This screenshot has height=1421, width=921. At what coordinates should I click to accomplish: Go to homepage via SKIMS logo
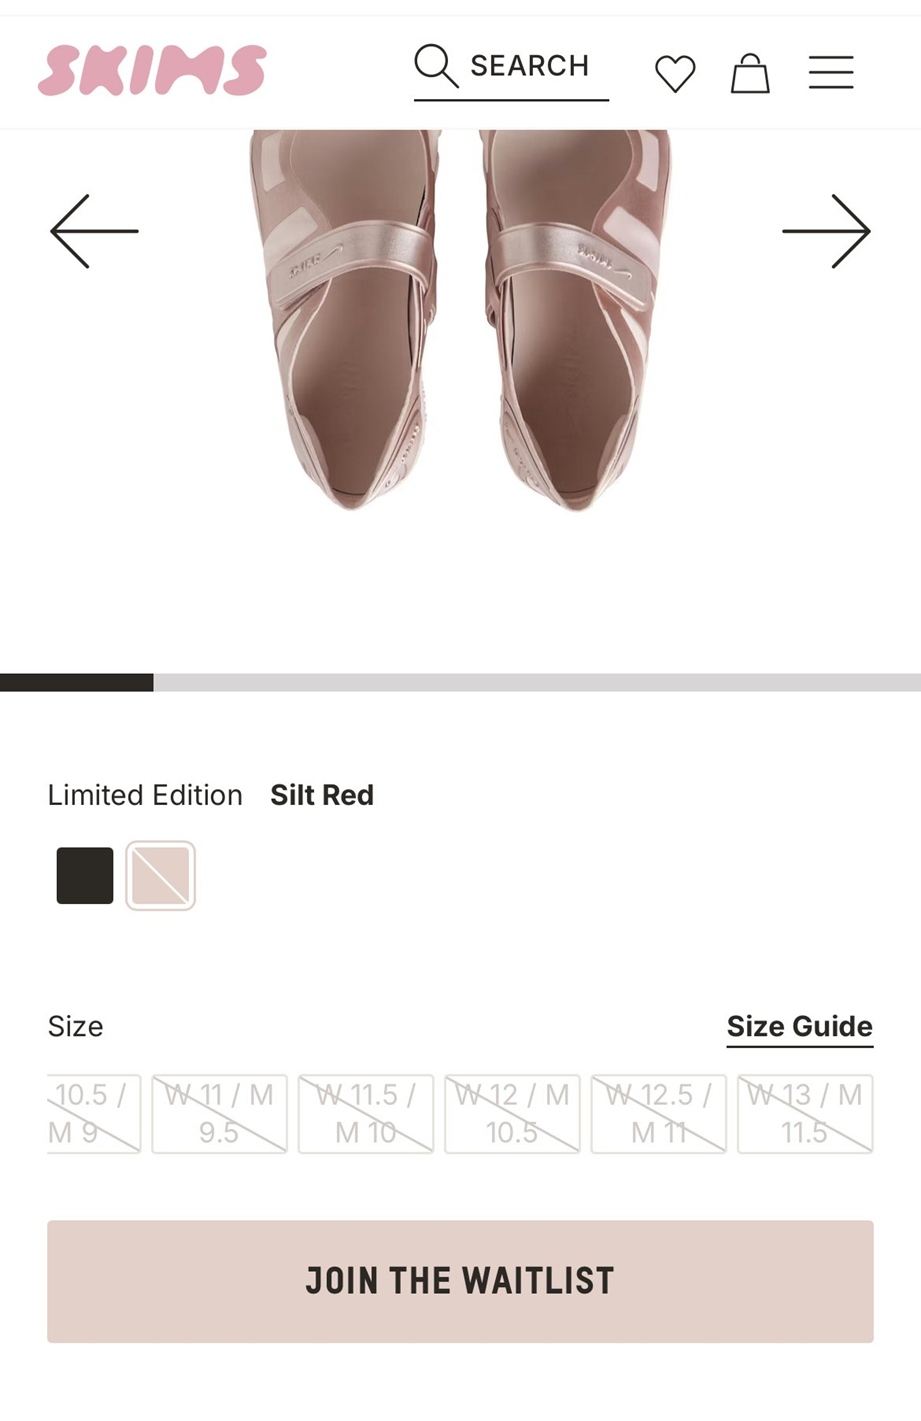(x=152, y=70)
